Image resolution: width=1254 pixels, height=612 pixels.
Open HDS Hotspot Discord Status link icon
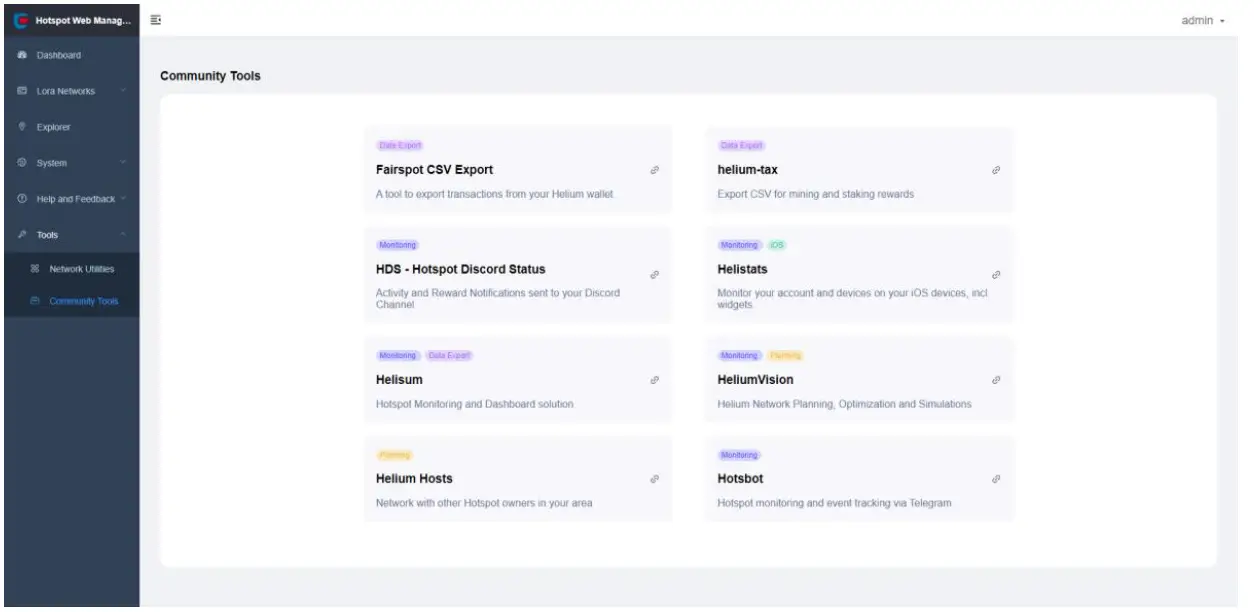(655, 274)
